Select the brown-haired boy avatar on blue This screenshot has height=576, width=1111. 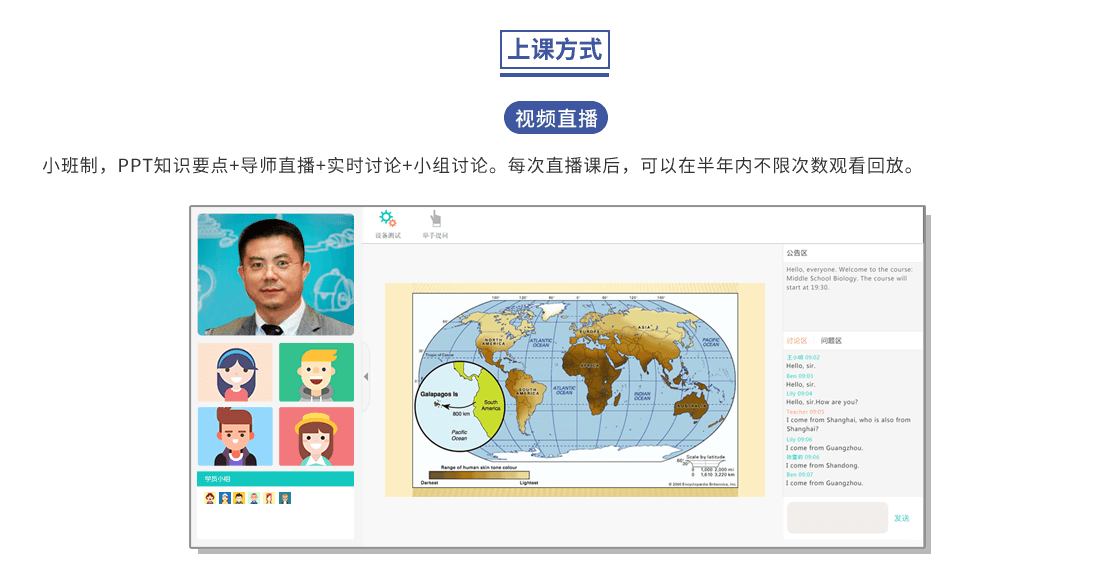235,436
